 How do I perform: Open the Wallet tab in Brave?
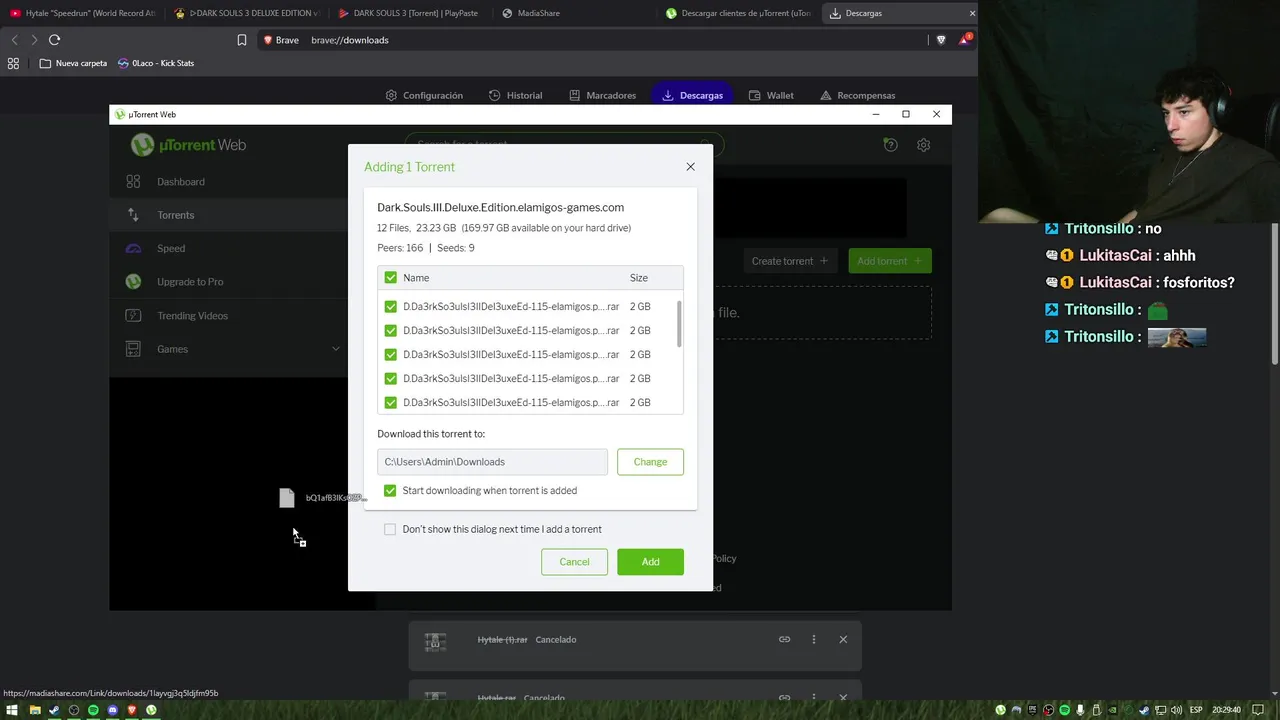pyautogui.click(x=771, y=96)
